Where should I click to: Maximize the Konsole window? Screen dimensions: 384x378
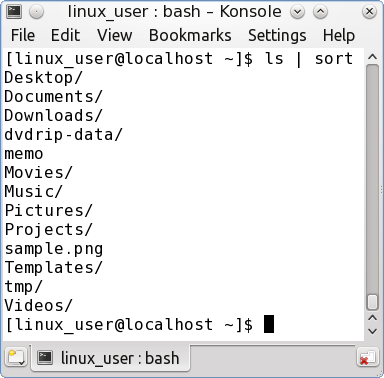pyautogui.click(x=320, y=12)
